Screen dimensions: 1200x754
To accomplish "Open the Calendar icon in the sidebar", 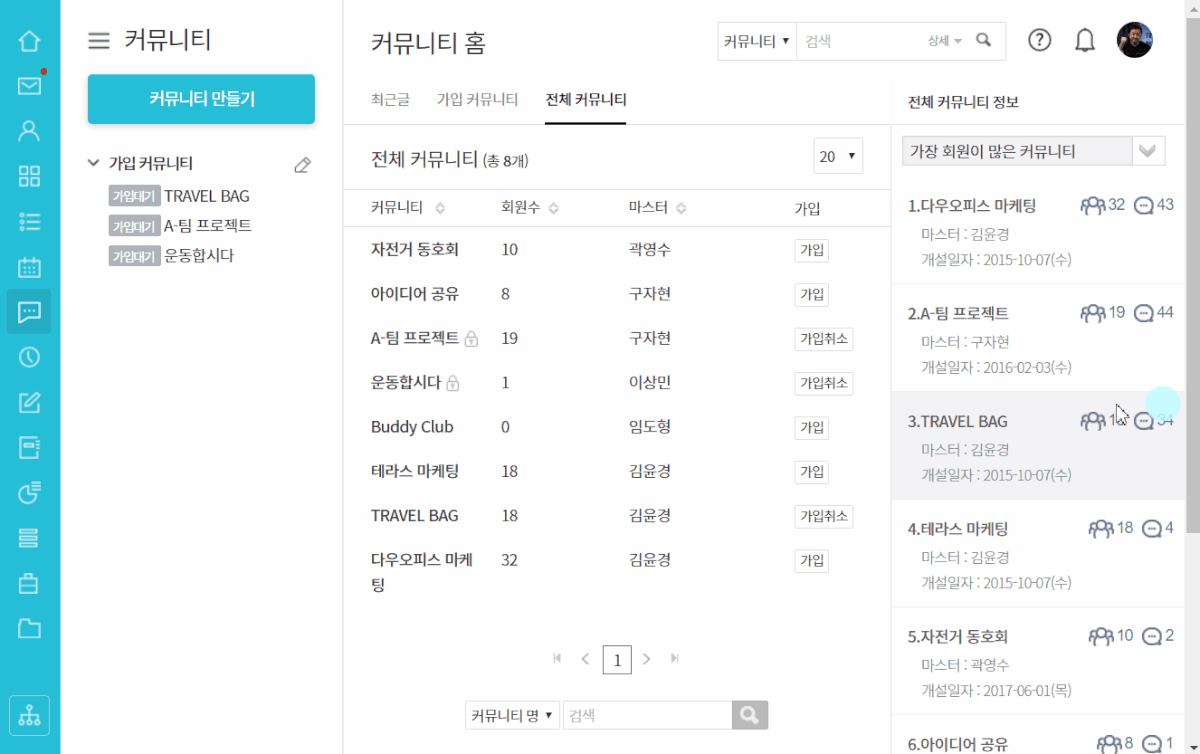I will pos(29,267).
